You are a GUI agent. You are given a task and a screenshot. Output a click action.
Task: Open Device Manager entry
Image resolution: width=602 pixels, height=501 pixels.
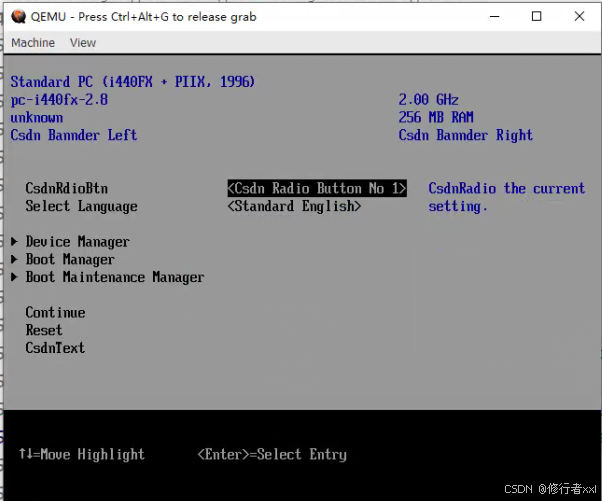[78, 242]
